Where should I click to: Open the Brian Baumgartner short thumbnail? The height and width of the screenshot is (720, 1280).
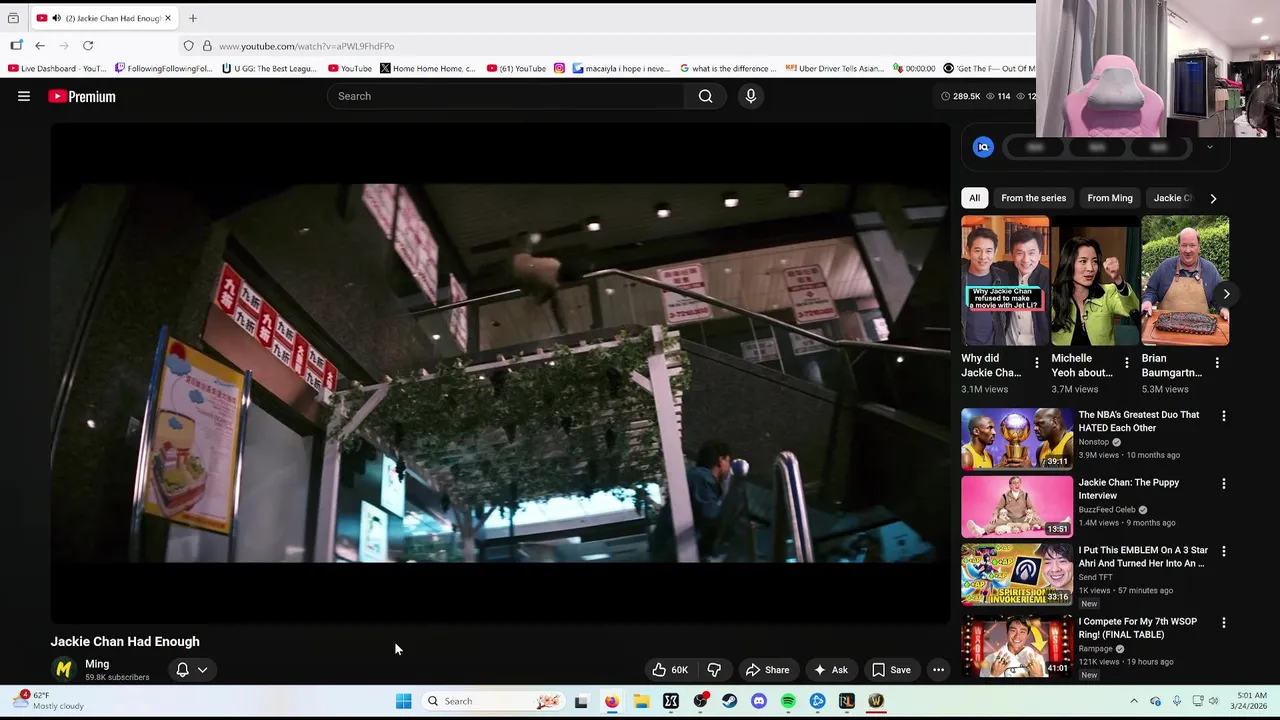[1185, 281]
